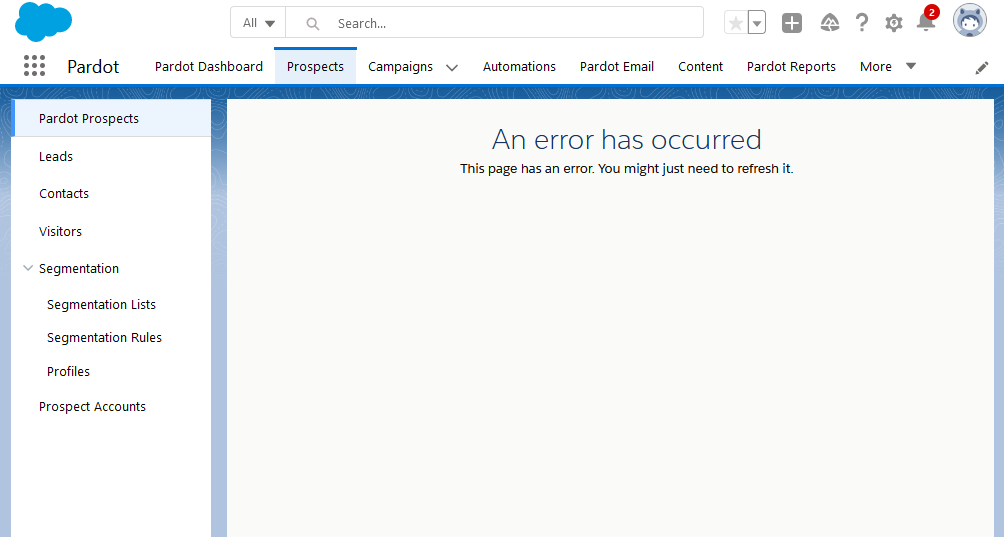
Task: Open the All search scope dropdown
Action: tap(258, 23)
